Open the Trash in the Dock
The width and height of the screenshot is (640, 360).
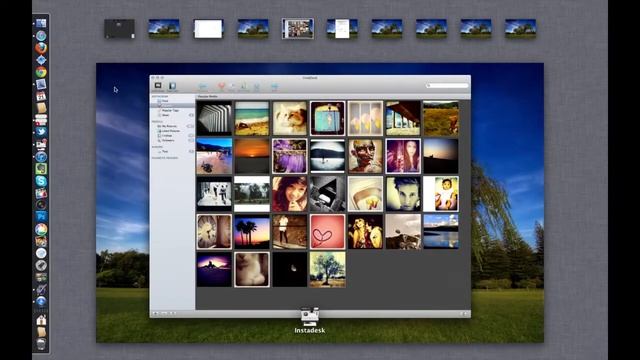coord(41,344)
